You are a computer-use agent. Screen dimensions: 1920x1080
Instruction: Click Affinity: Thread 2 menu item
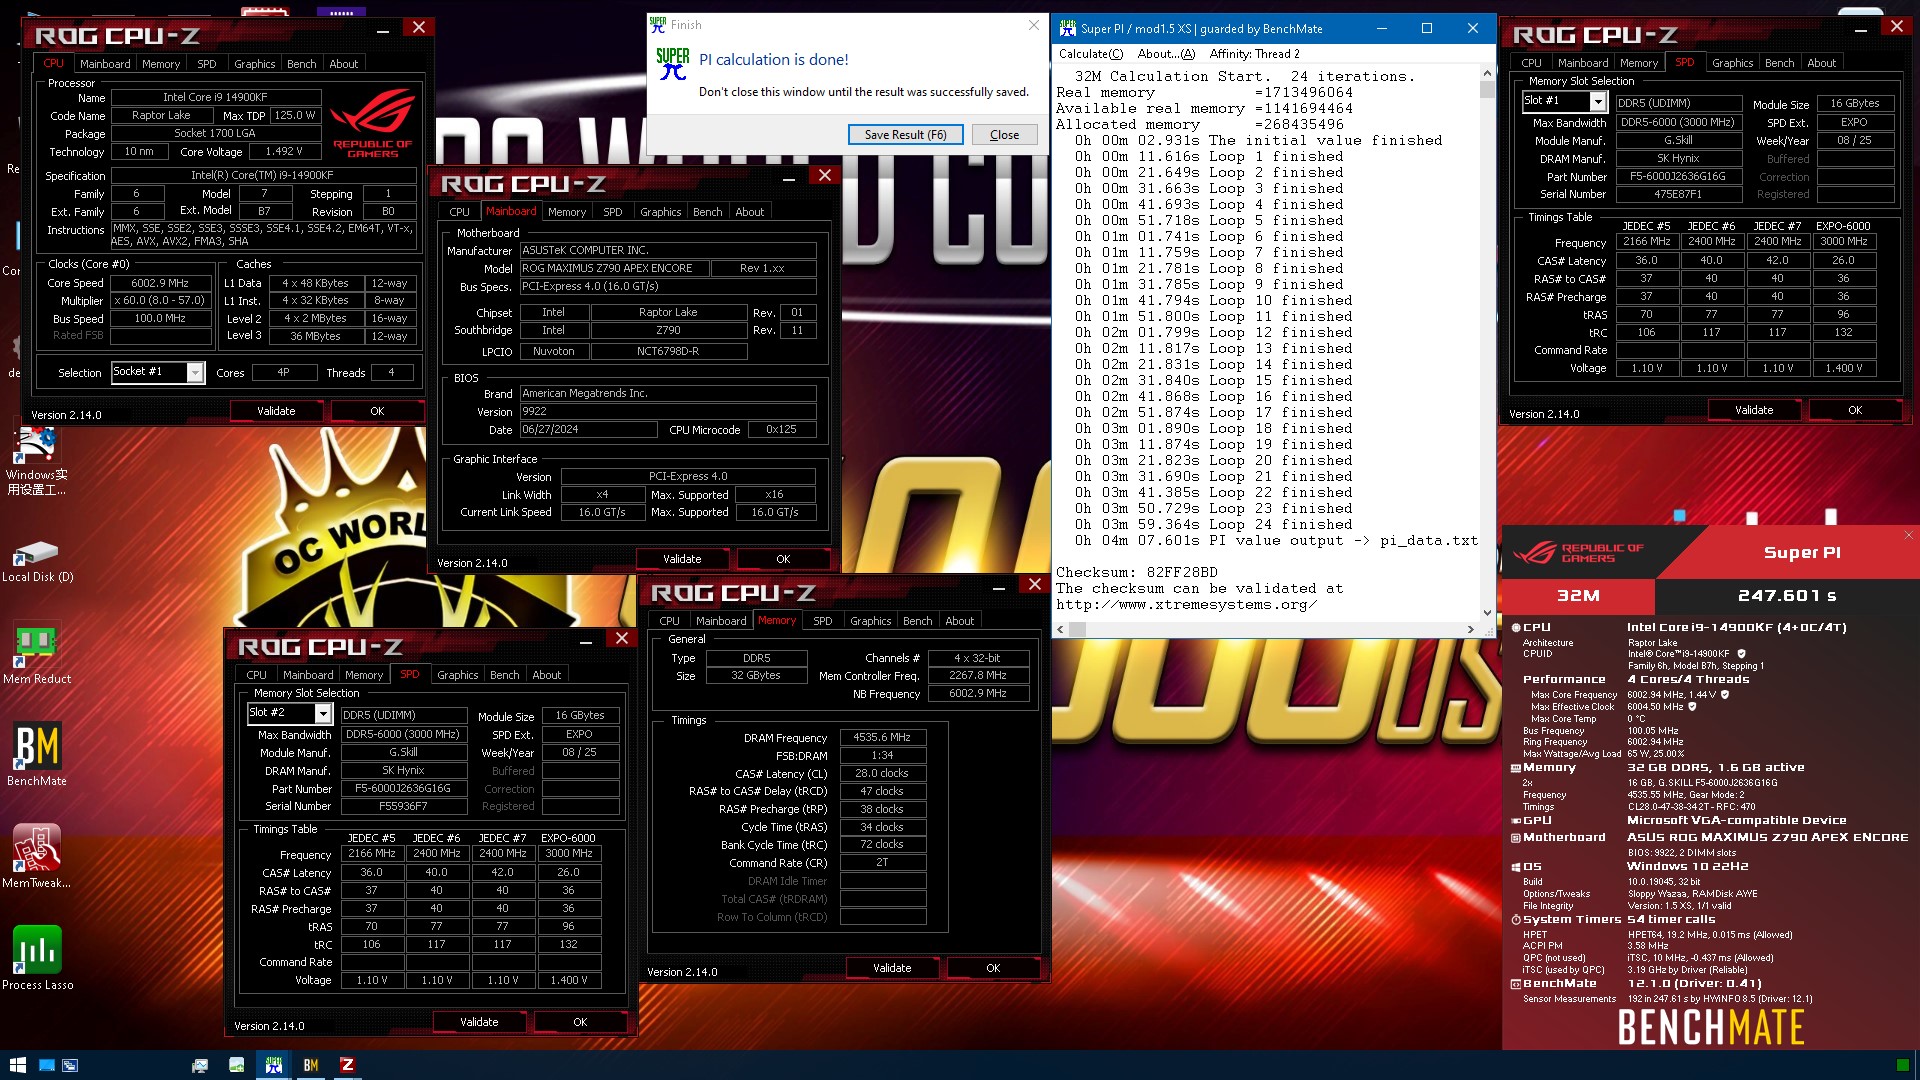(1254, 54)
